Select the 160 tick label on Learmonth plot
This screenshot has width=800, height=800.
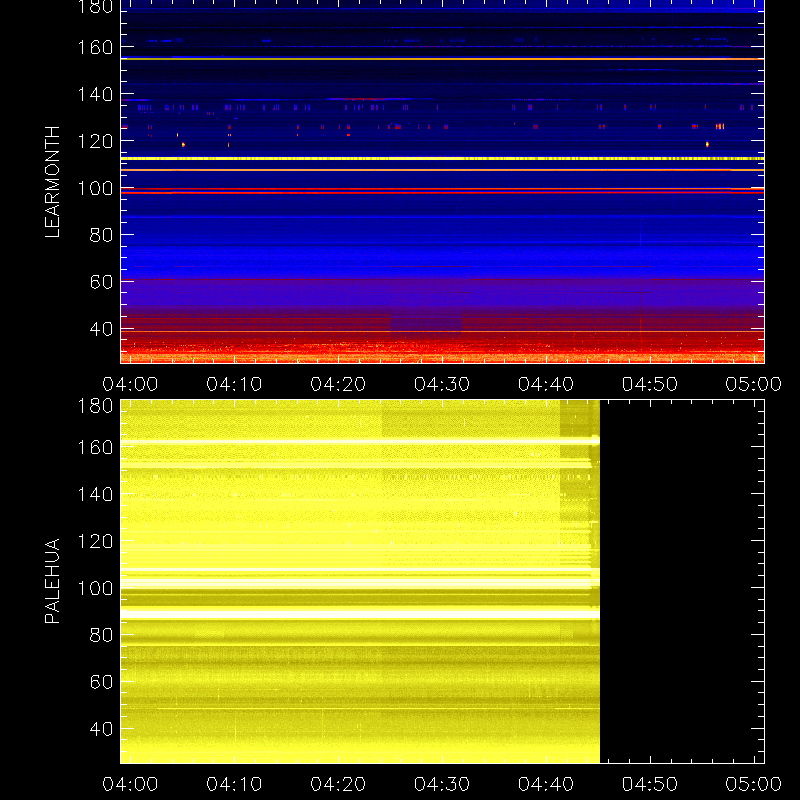tap(95, 47)
